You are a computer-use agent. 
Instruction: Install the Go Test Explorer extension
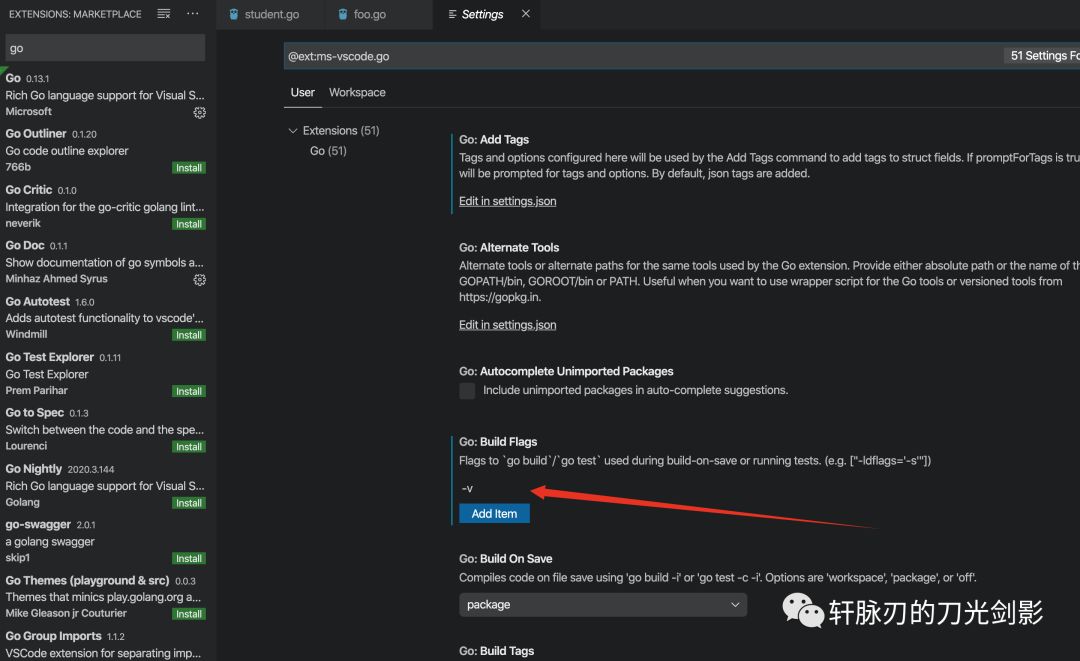tap(189, 392)
